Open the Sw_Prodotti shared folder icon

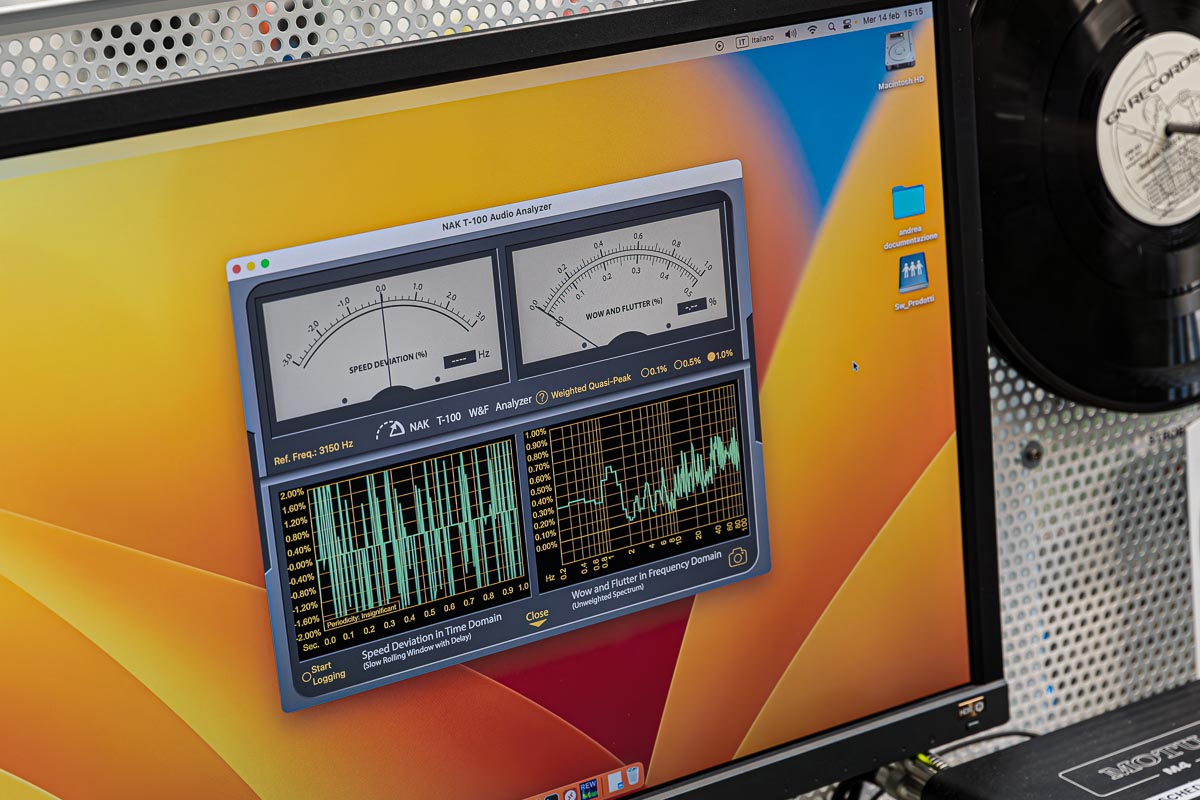point(912,271)
